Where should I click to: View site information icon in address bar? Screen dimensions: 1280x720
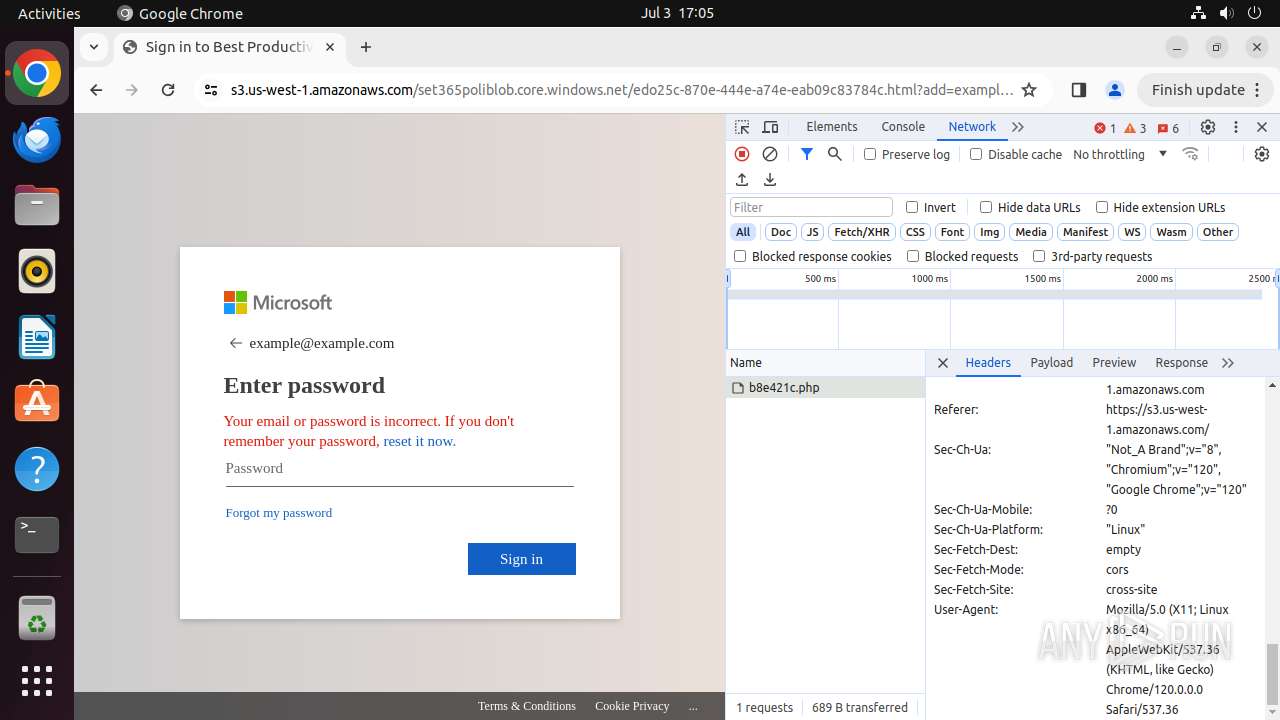pyautogui.click(x=210, y=90)
